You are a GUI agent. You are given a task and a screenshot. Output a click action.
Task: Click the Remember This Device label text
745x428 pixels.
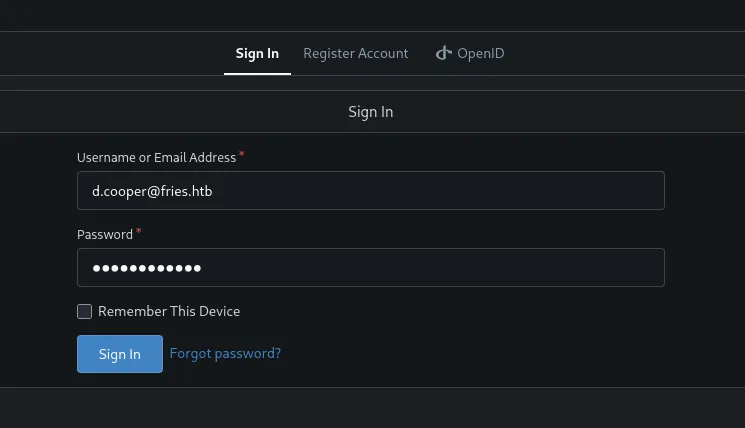(x=169, y=311)
